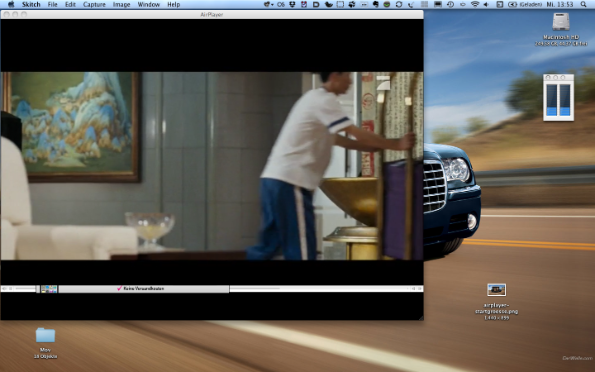Click the Evernote elephant menu bar icon
The width and height of the screenshot is (595, 372).
(x=376, y=5)
